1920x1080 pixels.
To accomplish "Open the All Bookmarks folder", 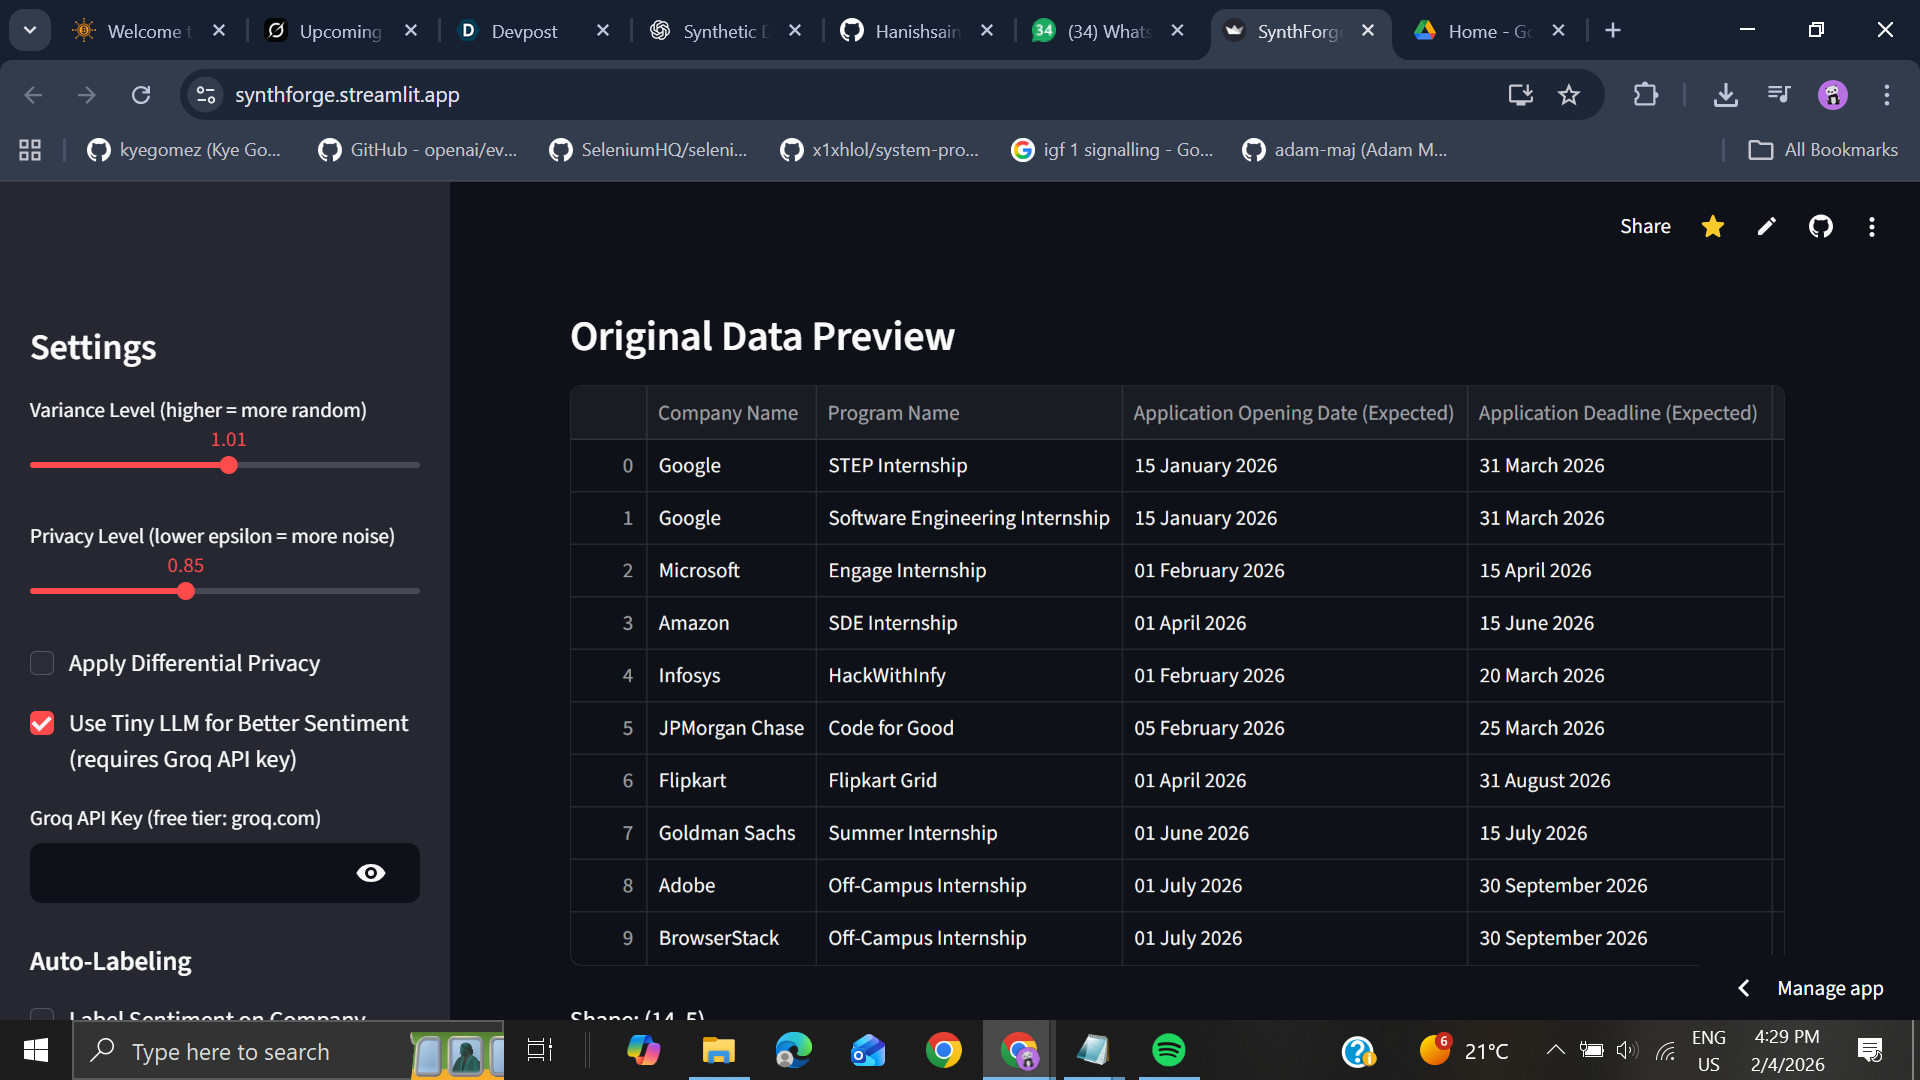I will [x=1822, y=150].
